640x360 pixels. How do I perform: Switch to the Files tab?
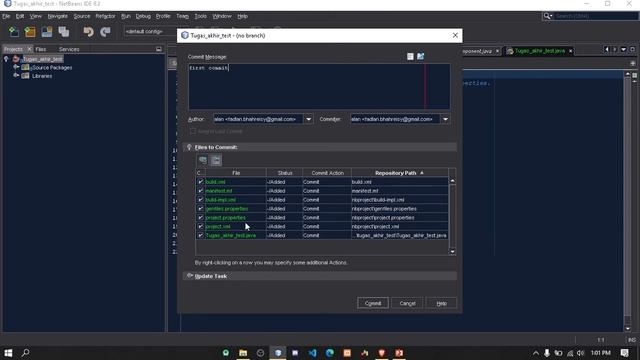coord(41,49)
